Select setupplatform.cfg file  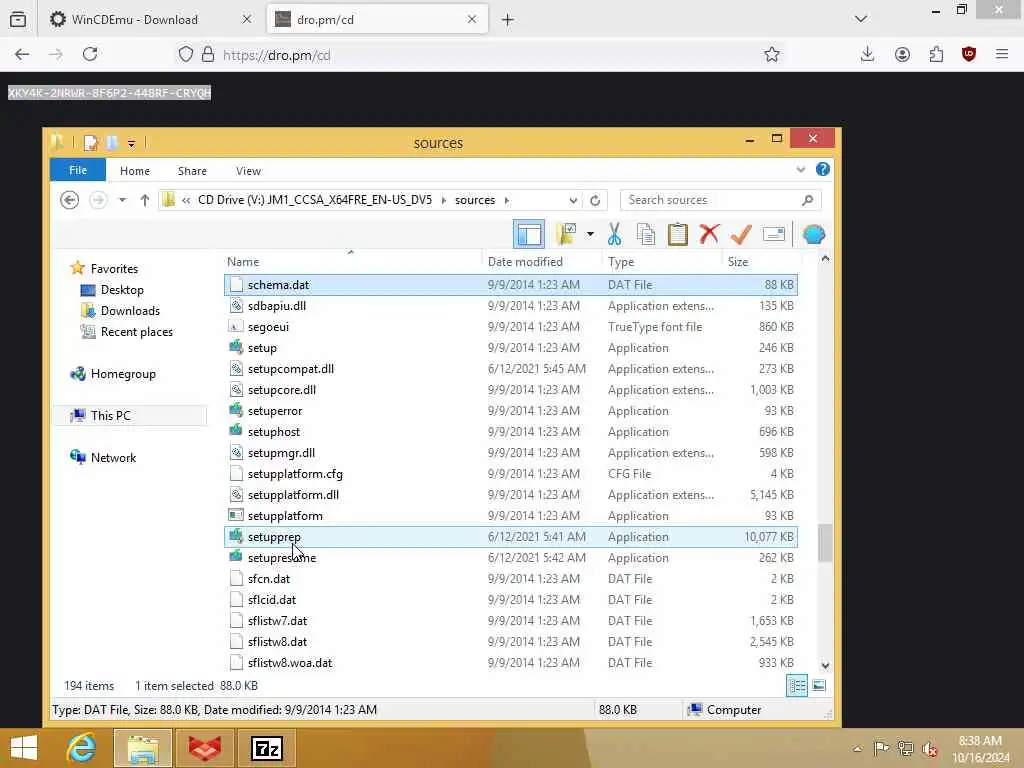[511, 474]
